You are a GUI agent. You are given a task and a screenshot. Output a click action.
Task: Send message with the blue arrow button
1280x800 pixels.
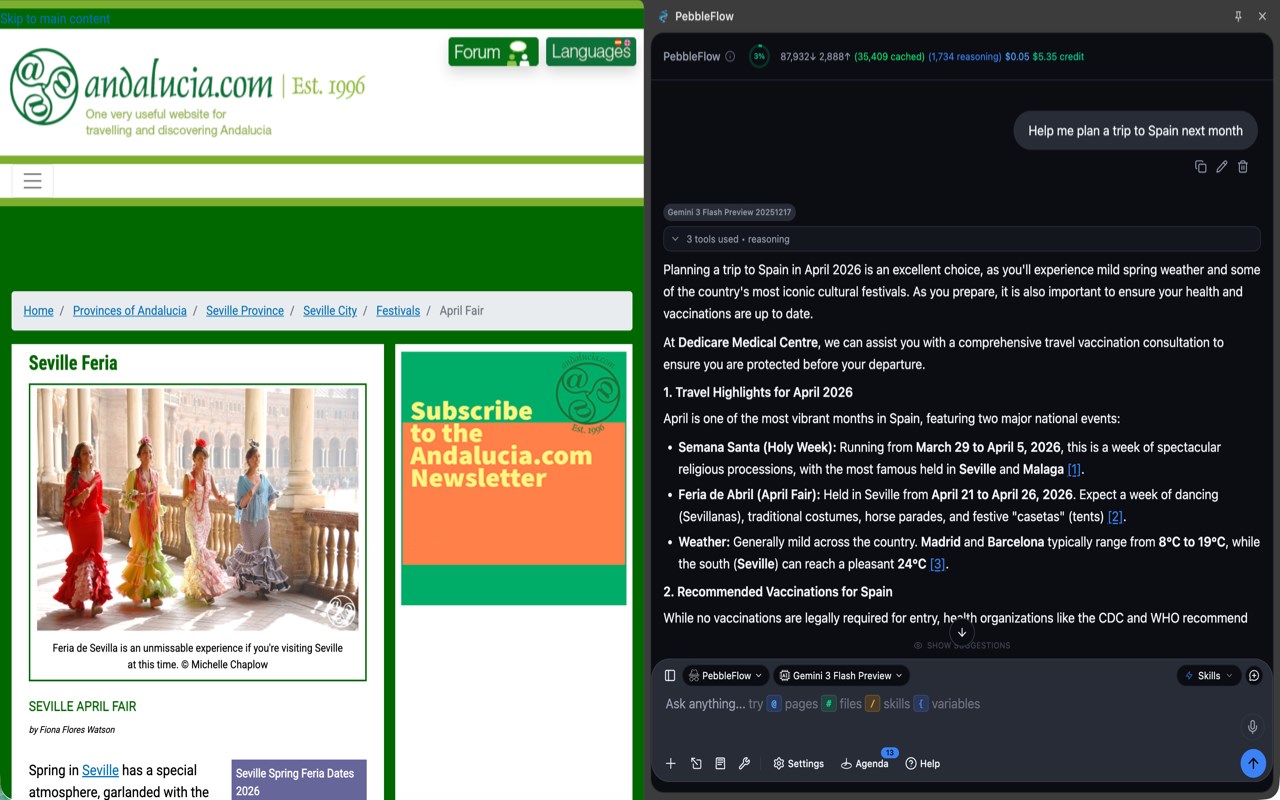[x=1253, y=763]
